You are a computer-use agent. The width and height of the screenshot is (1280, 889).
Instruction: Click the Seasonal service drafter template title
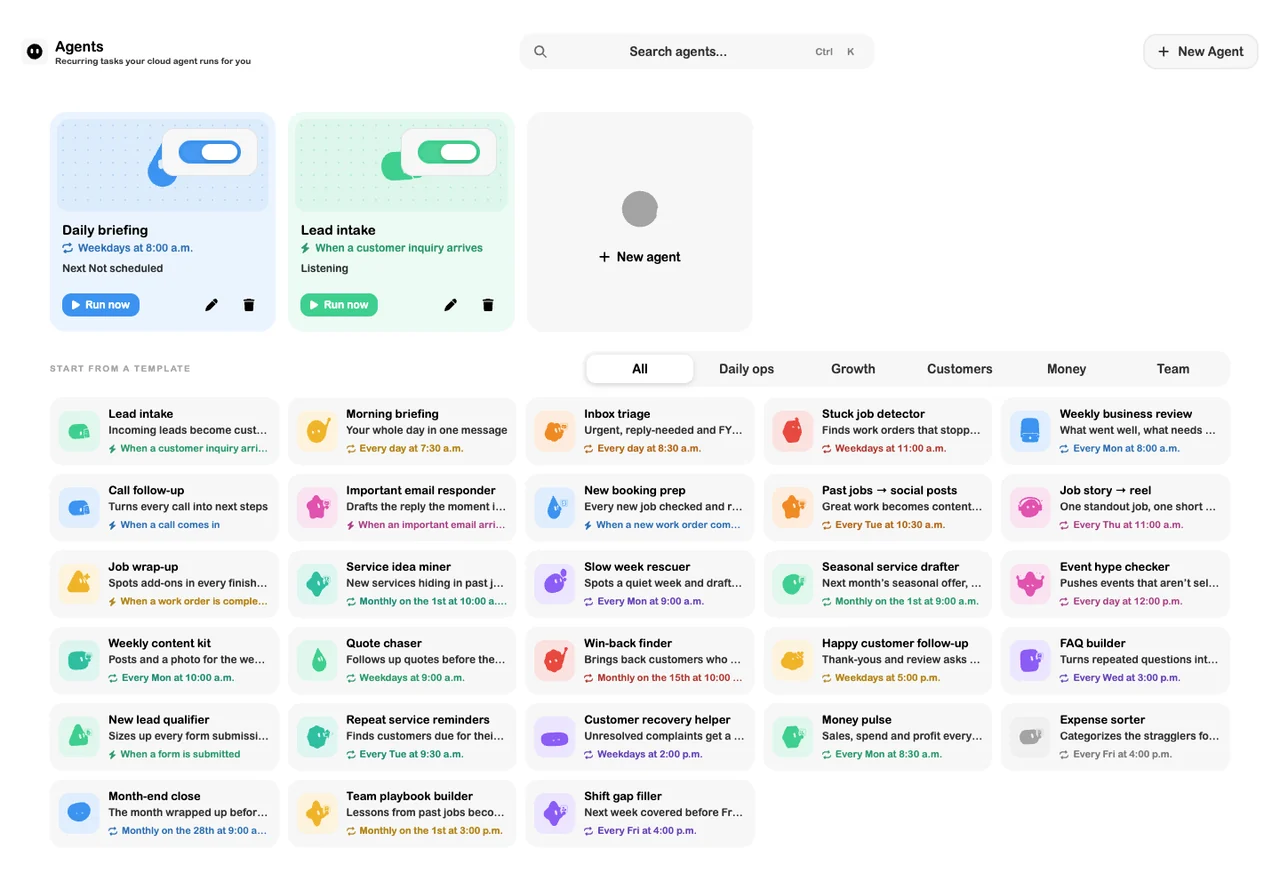890,567
